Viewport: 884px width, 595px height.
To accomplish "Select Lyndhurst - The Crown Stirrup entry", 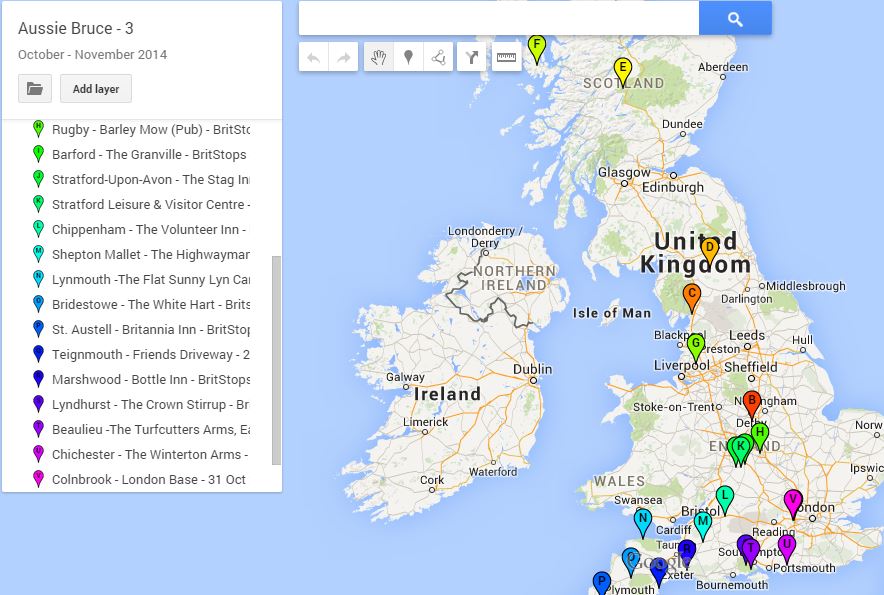I will point(150,405).
